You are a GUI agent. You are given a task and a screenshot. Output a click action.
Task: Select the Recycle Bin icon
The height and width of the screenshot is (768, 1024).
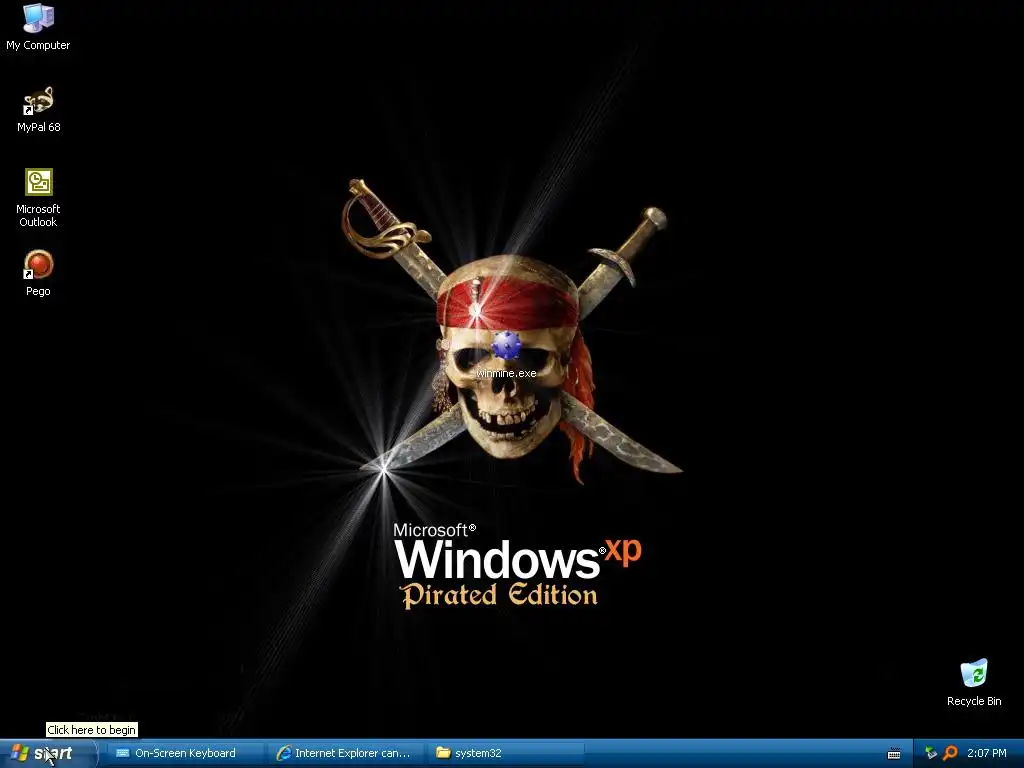[x=974, y=674]
